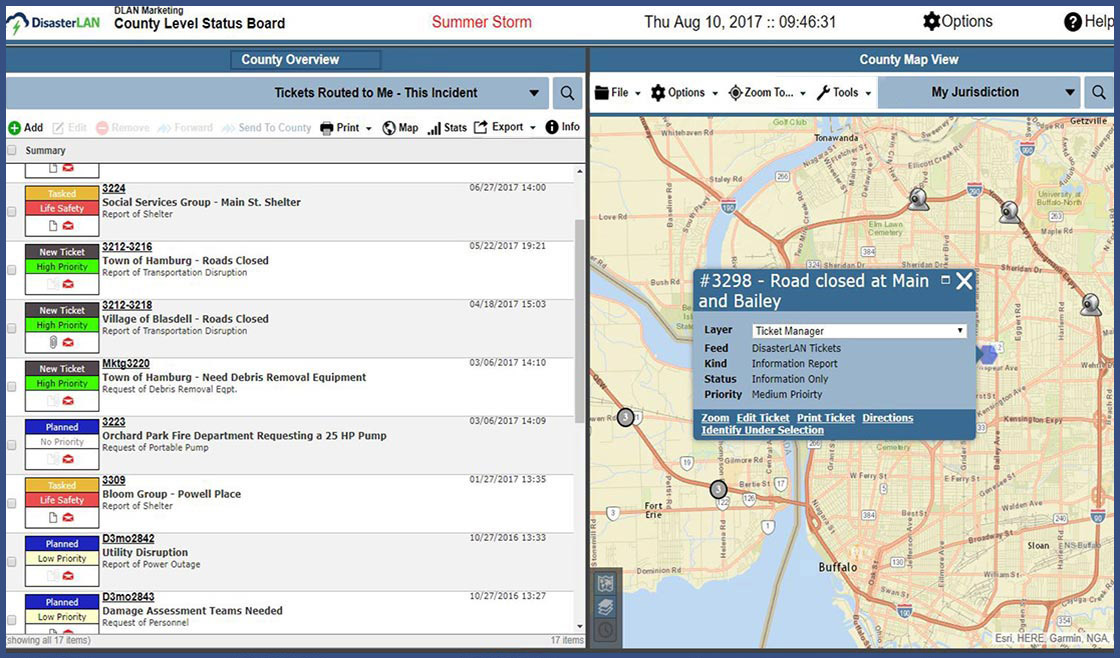Click the search magnifier beside My Jurisdiction
This screenshot has width=1120, height=658.
pos(1098,93)
